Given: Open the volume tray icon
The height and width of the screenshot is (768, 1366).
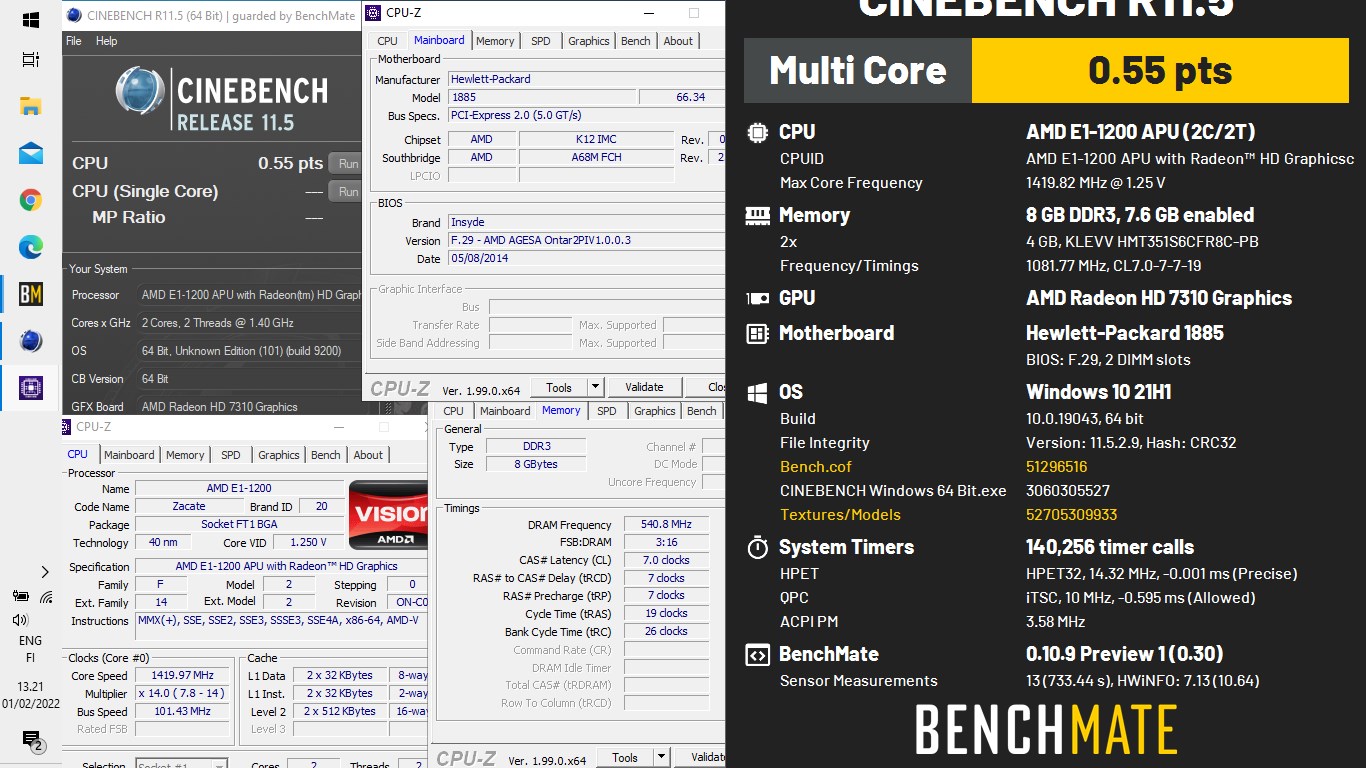Looking at the screenshot, I should pyautogui.click(x=20, y=620).
